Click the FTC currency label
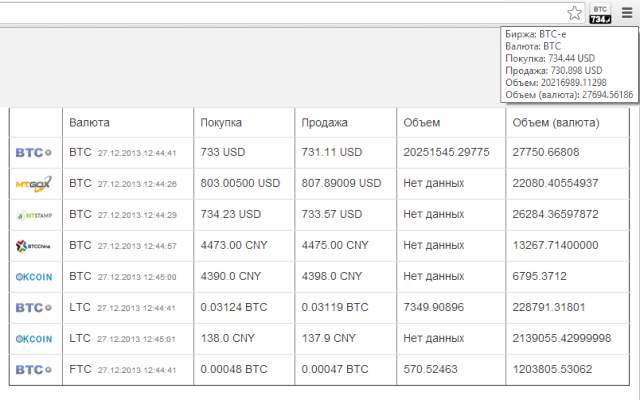The width and height of the screenshot is (640, 400). (x=80, y=369)
